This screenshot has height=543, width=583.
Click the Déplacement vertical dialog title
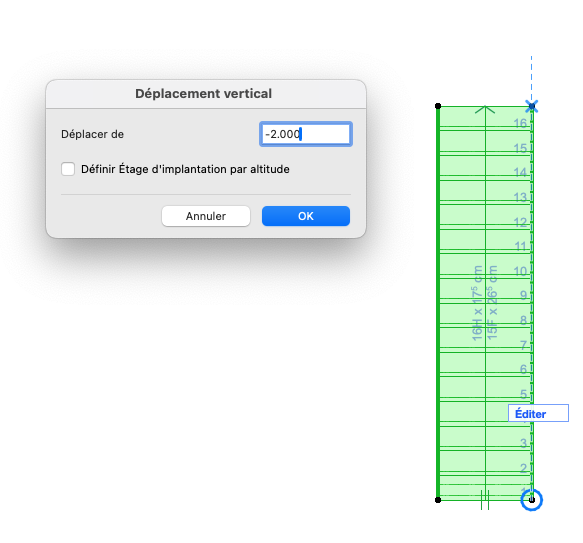pyautogui.click(x=203, y=94)
